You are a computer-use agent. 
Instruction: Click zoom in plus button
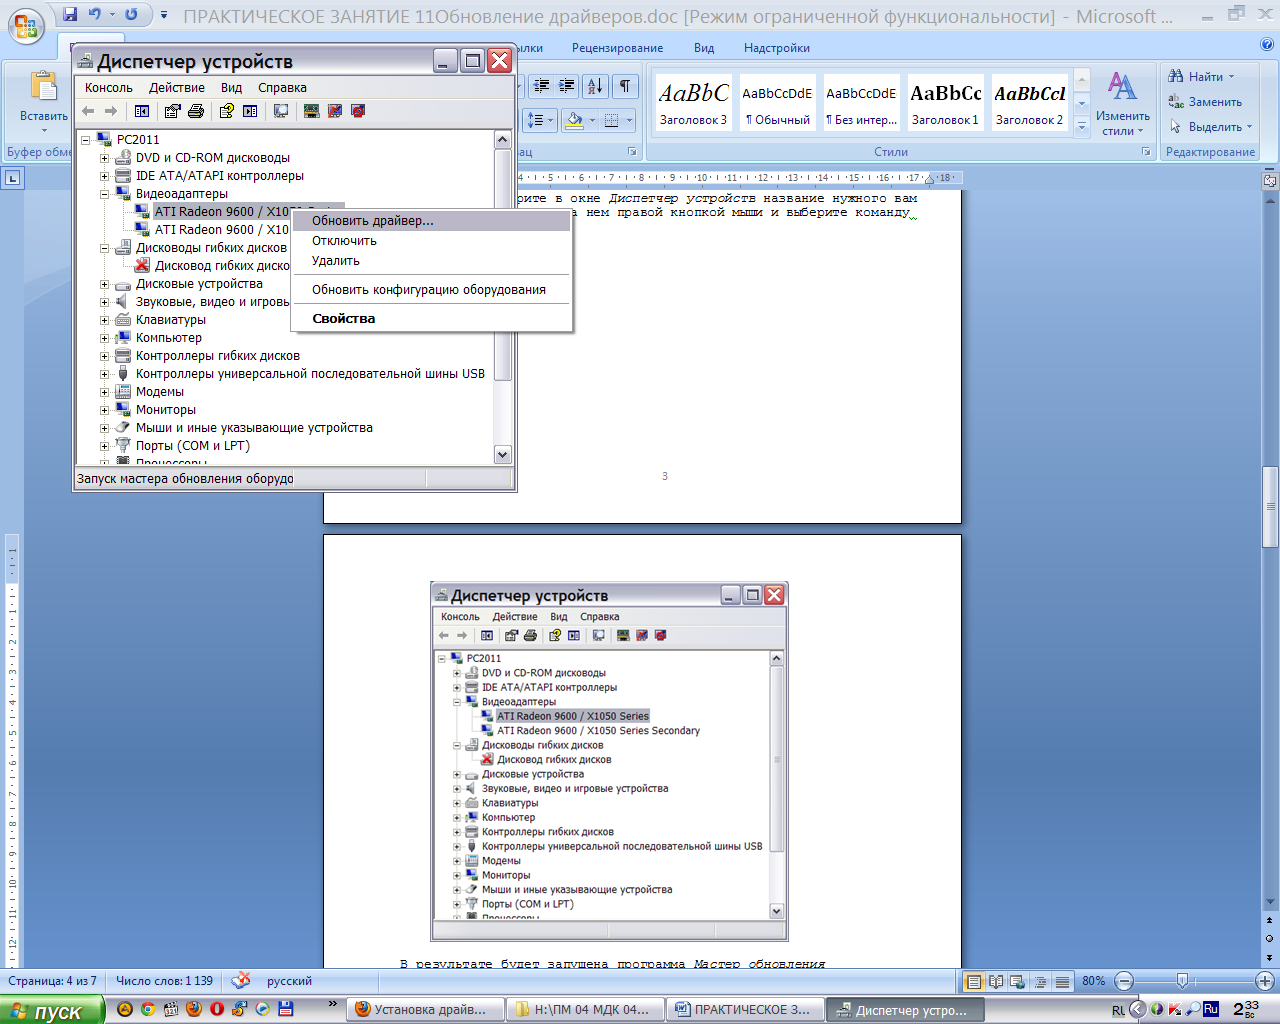tap(1264, 981)
